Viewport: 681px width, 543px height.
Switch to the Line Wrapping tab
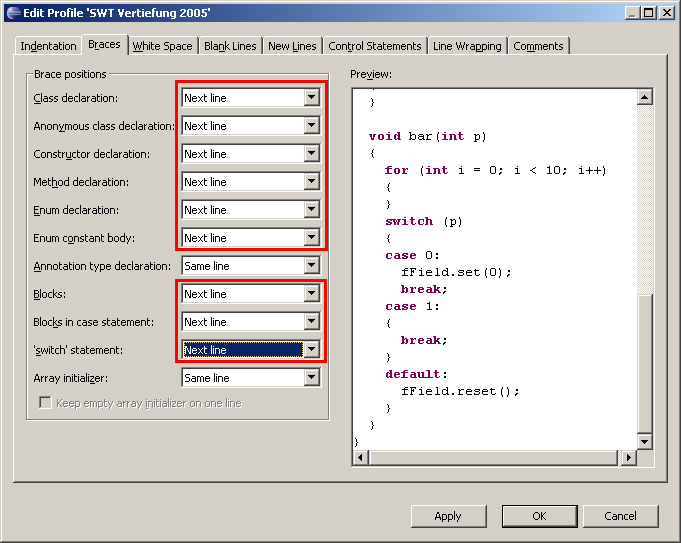click(467, 46)
